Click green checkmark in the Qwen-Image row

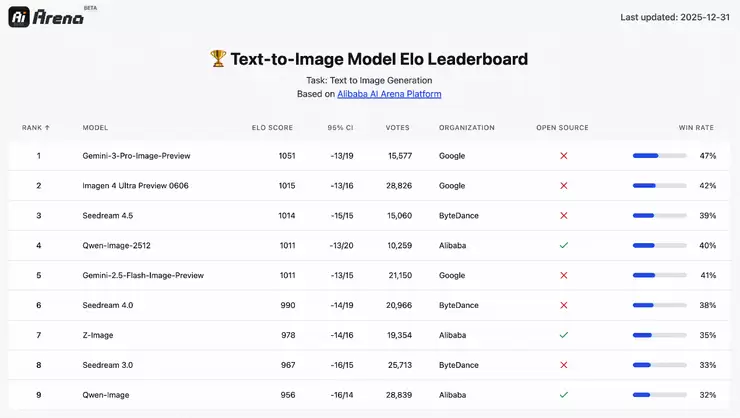pyautogui.click(x=564, y=395)
